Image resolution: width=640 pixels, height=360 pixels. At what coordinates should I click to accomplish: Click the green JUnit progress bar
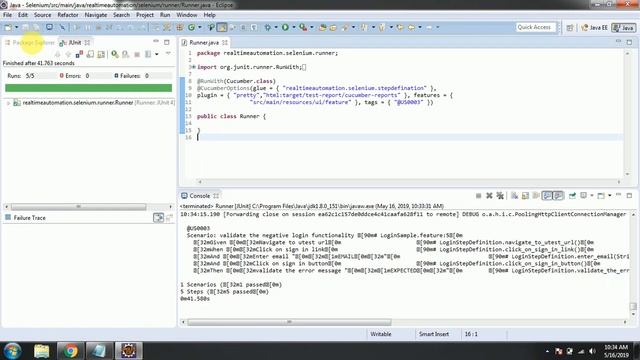pyautogui.click(x=89, y=88)
